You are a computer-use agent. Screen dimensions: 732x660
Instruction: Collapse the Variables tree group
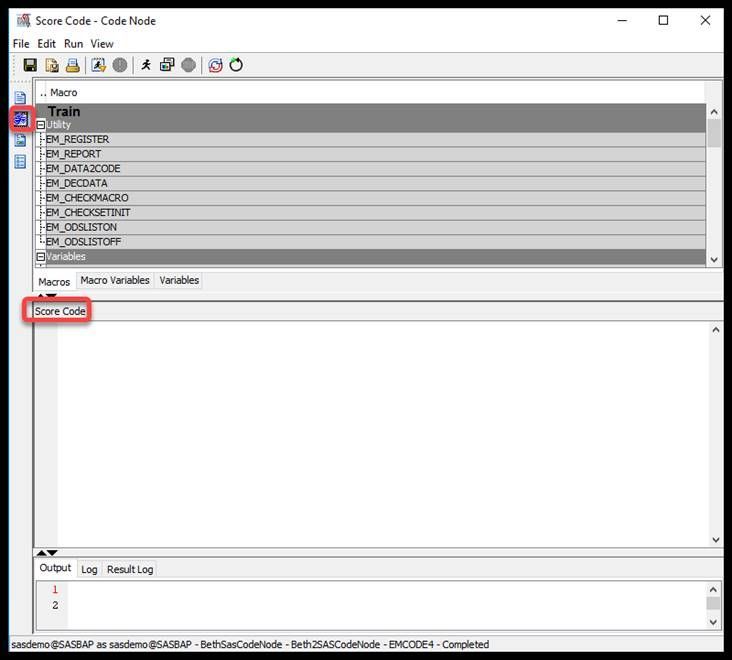(41, 257)
